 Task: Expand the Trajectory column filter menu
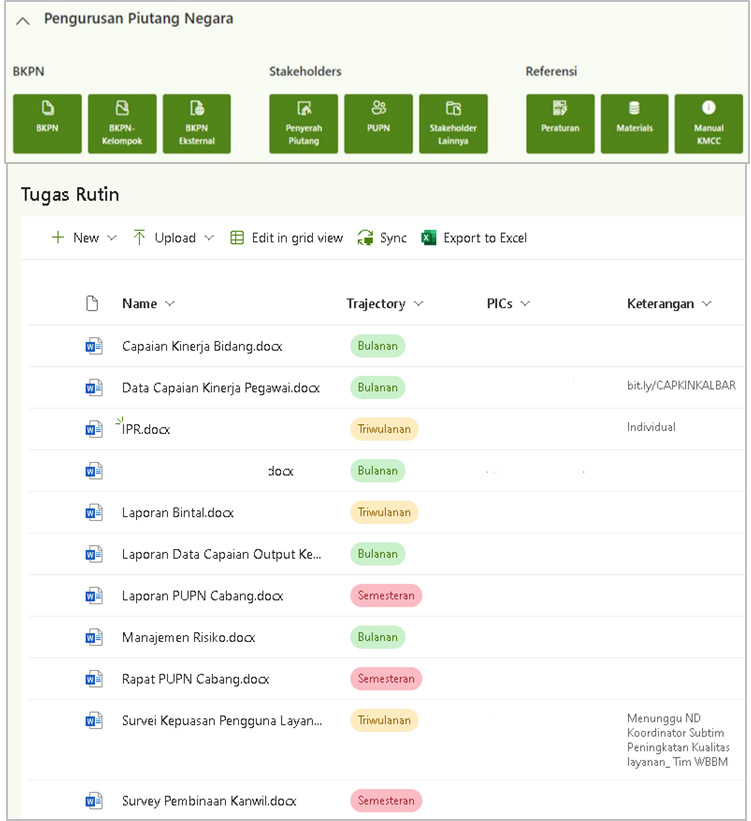[x=418, y=304]
